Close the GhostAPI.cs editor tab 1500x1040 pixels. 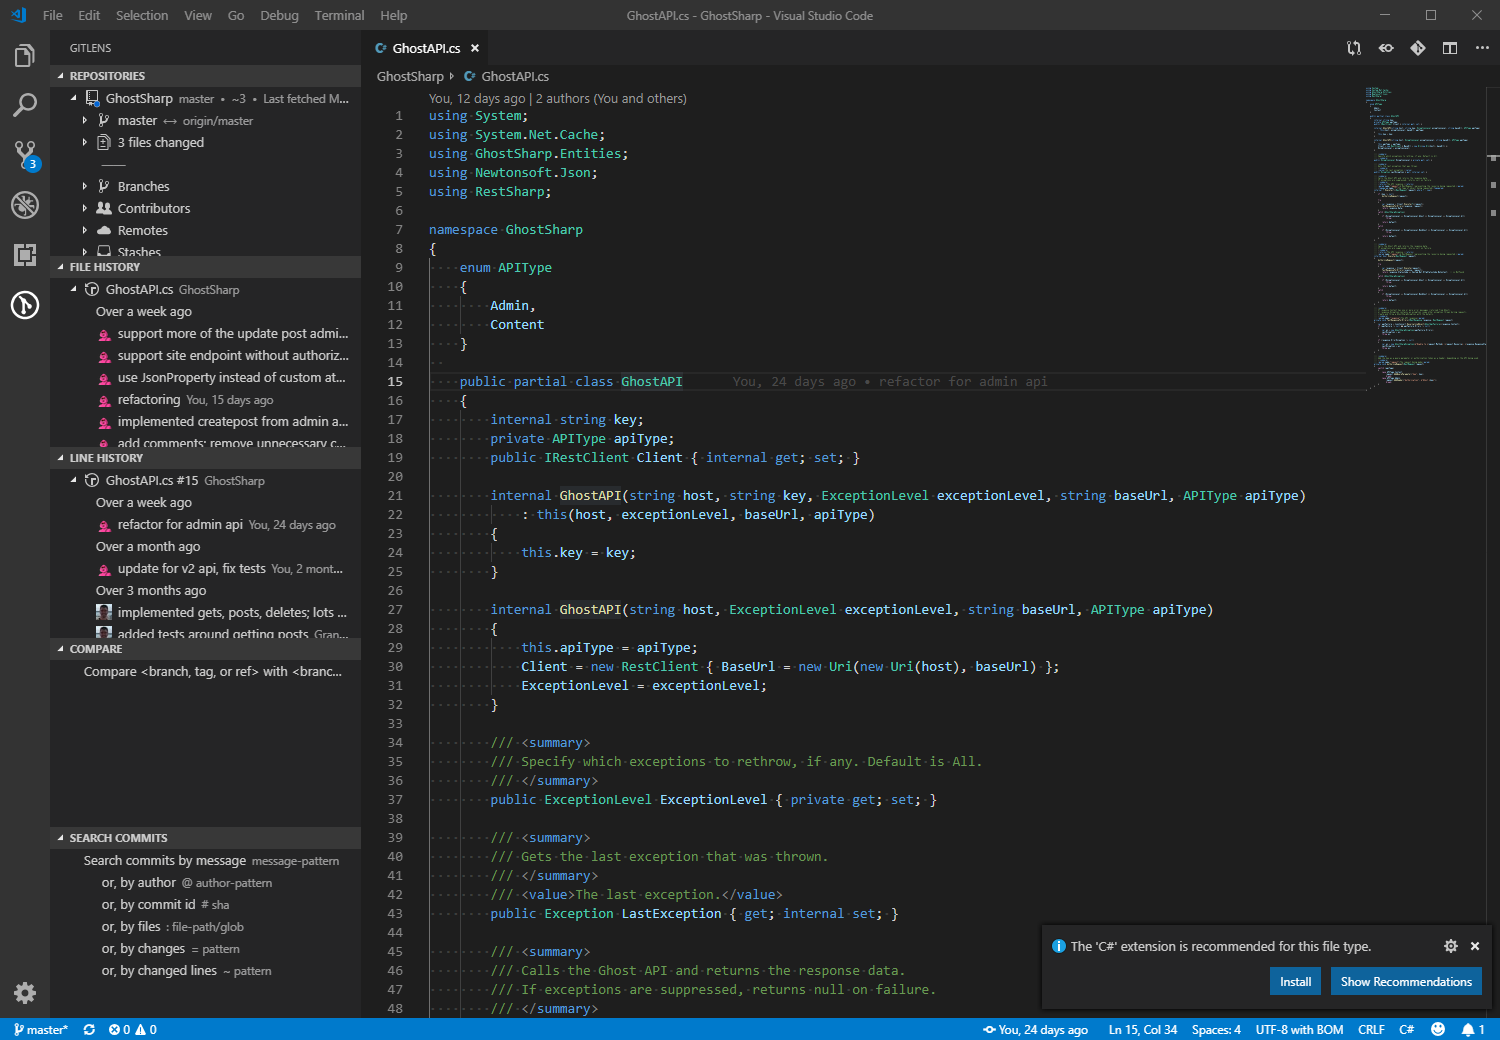475,48
